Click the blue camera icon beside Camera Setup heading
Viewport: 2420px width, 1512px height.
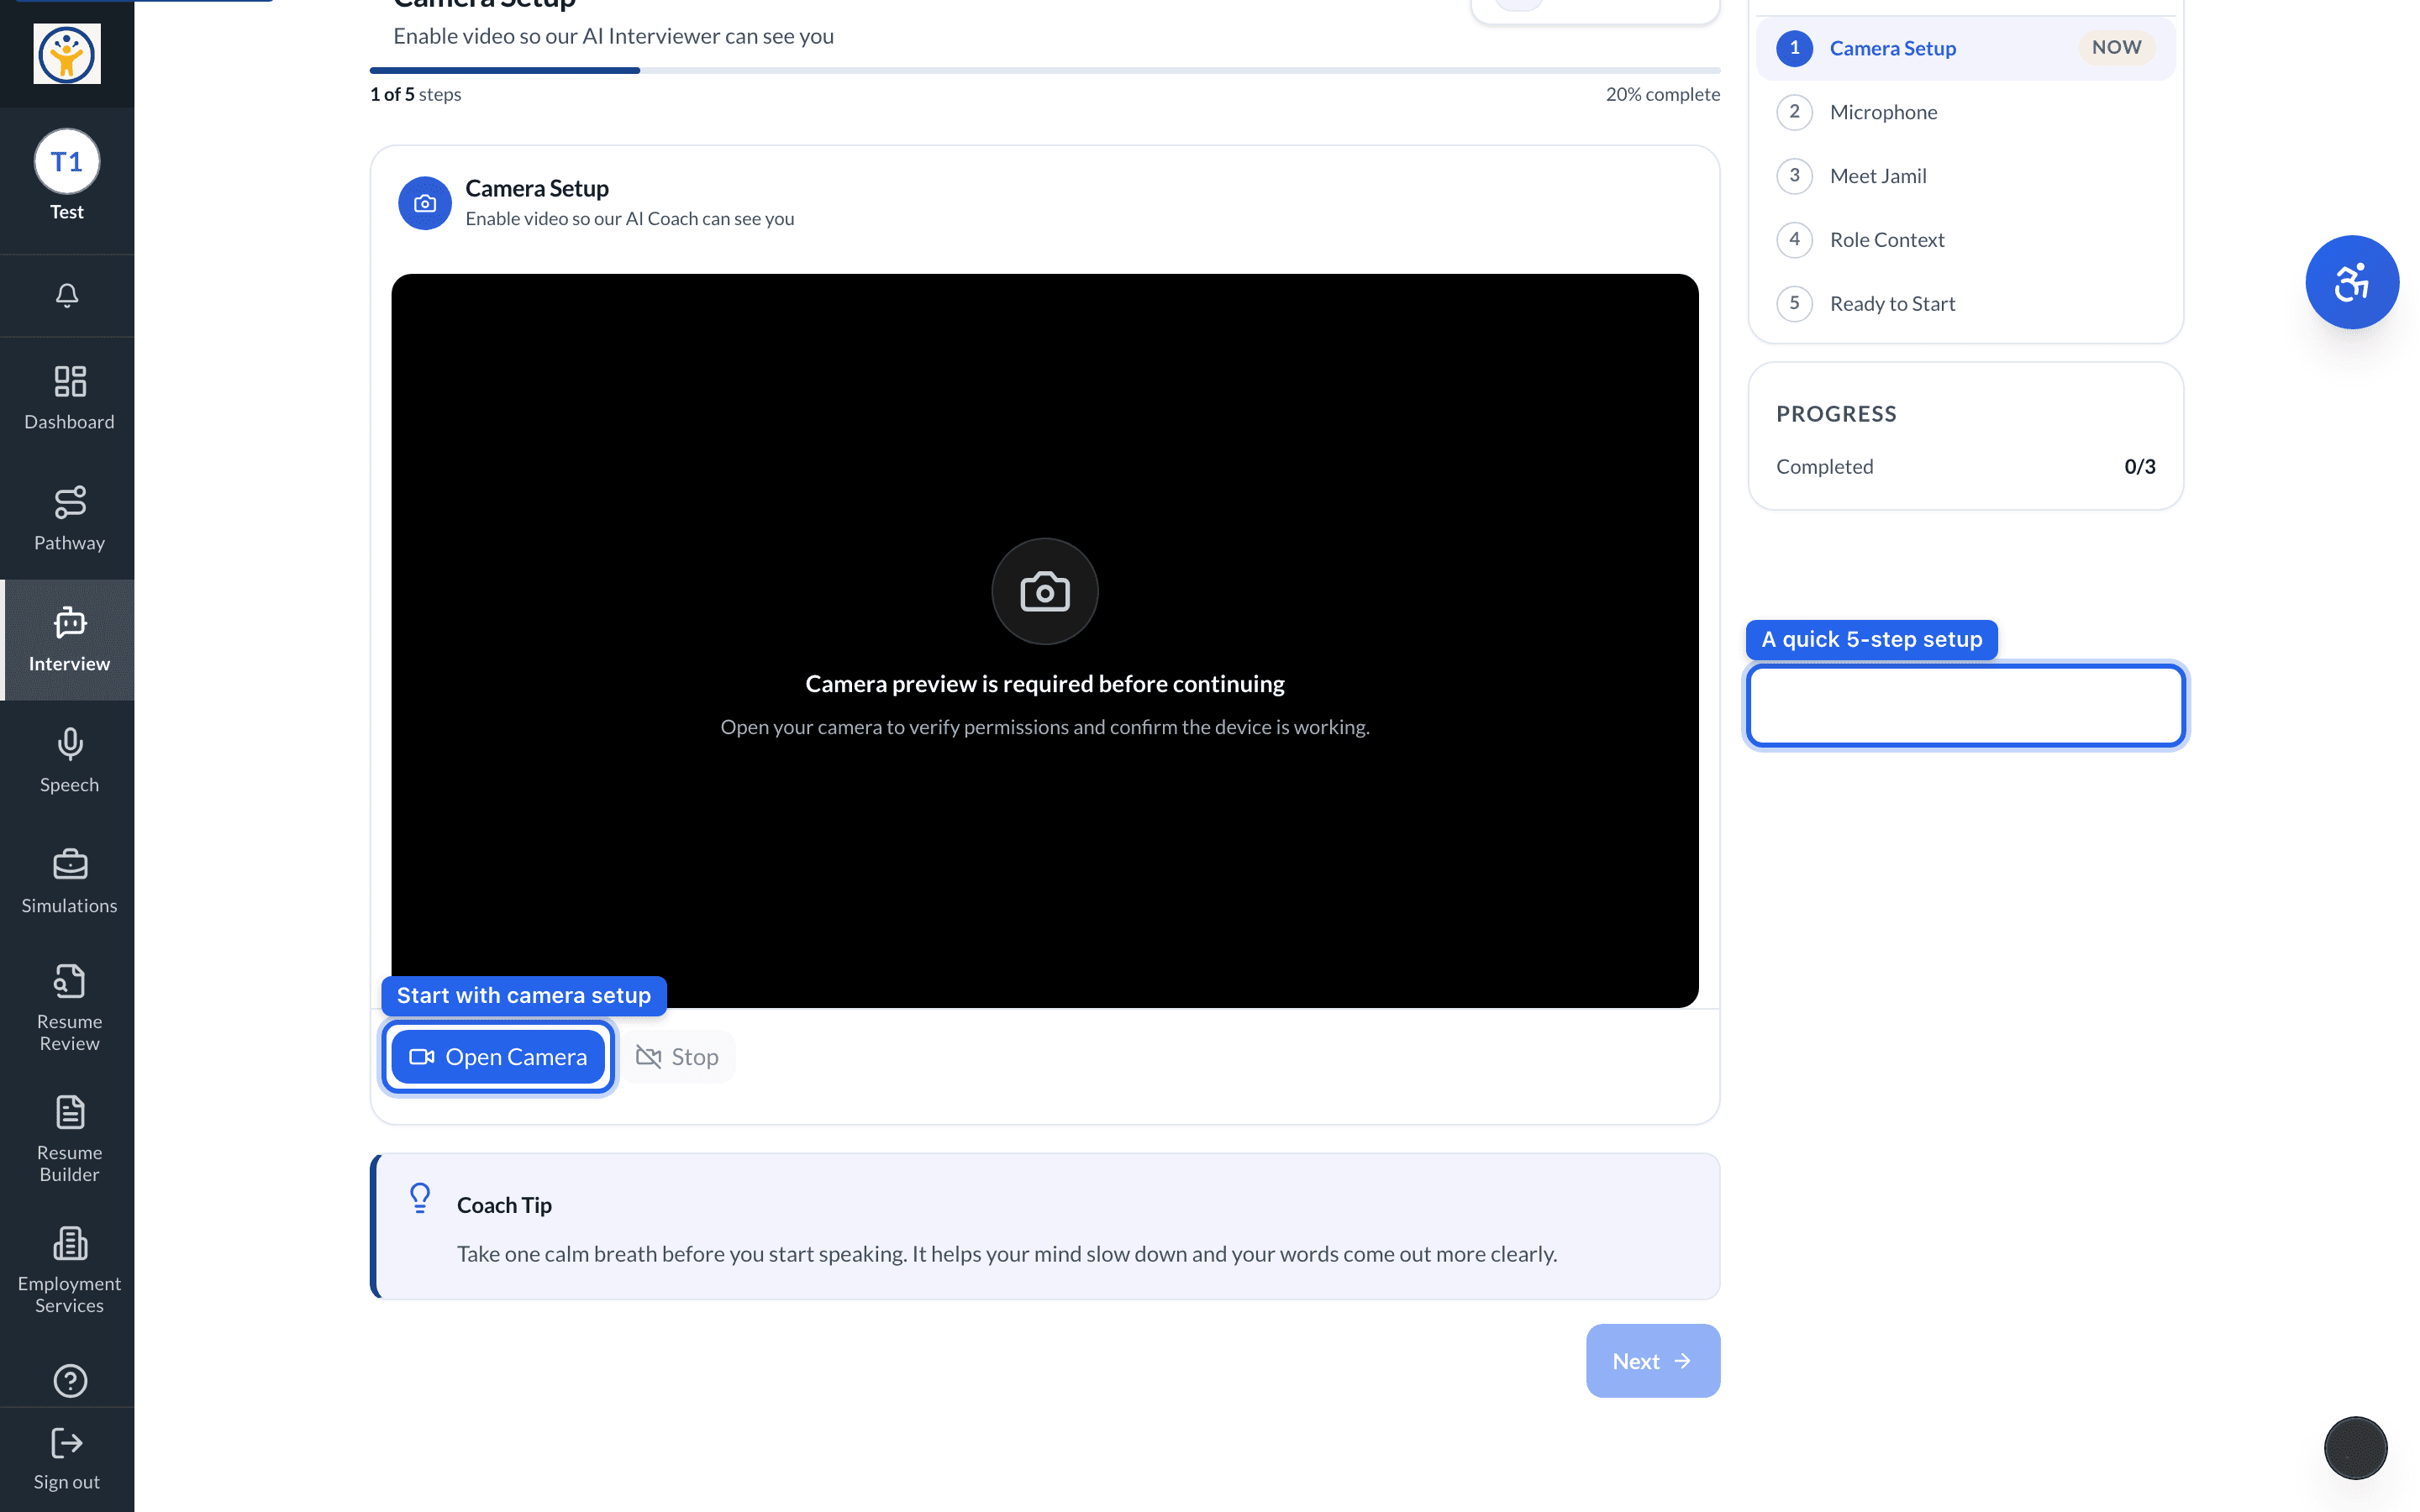tap(425, 203)
